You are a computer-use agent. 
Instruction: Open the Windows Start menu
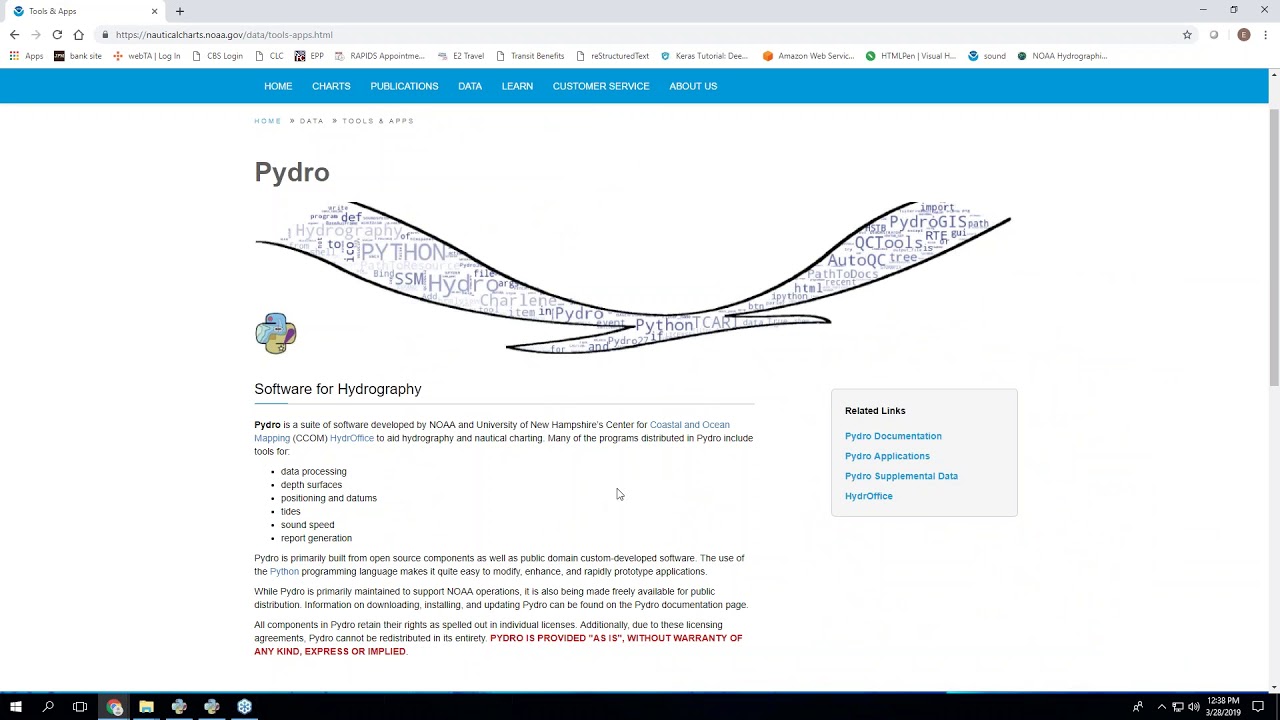pos(16,707)
